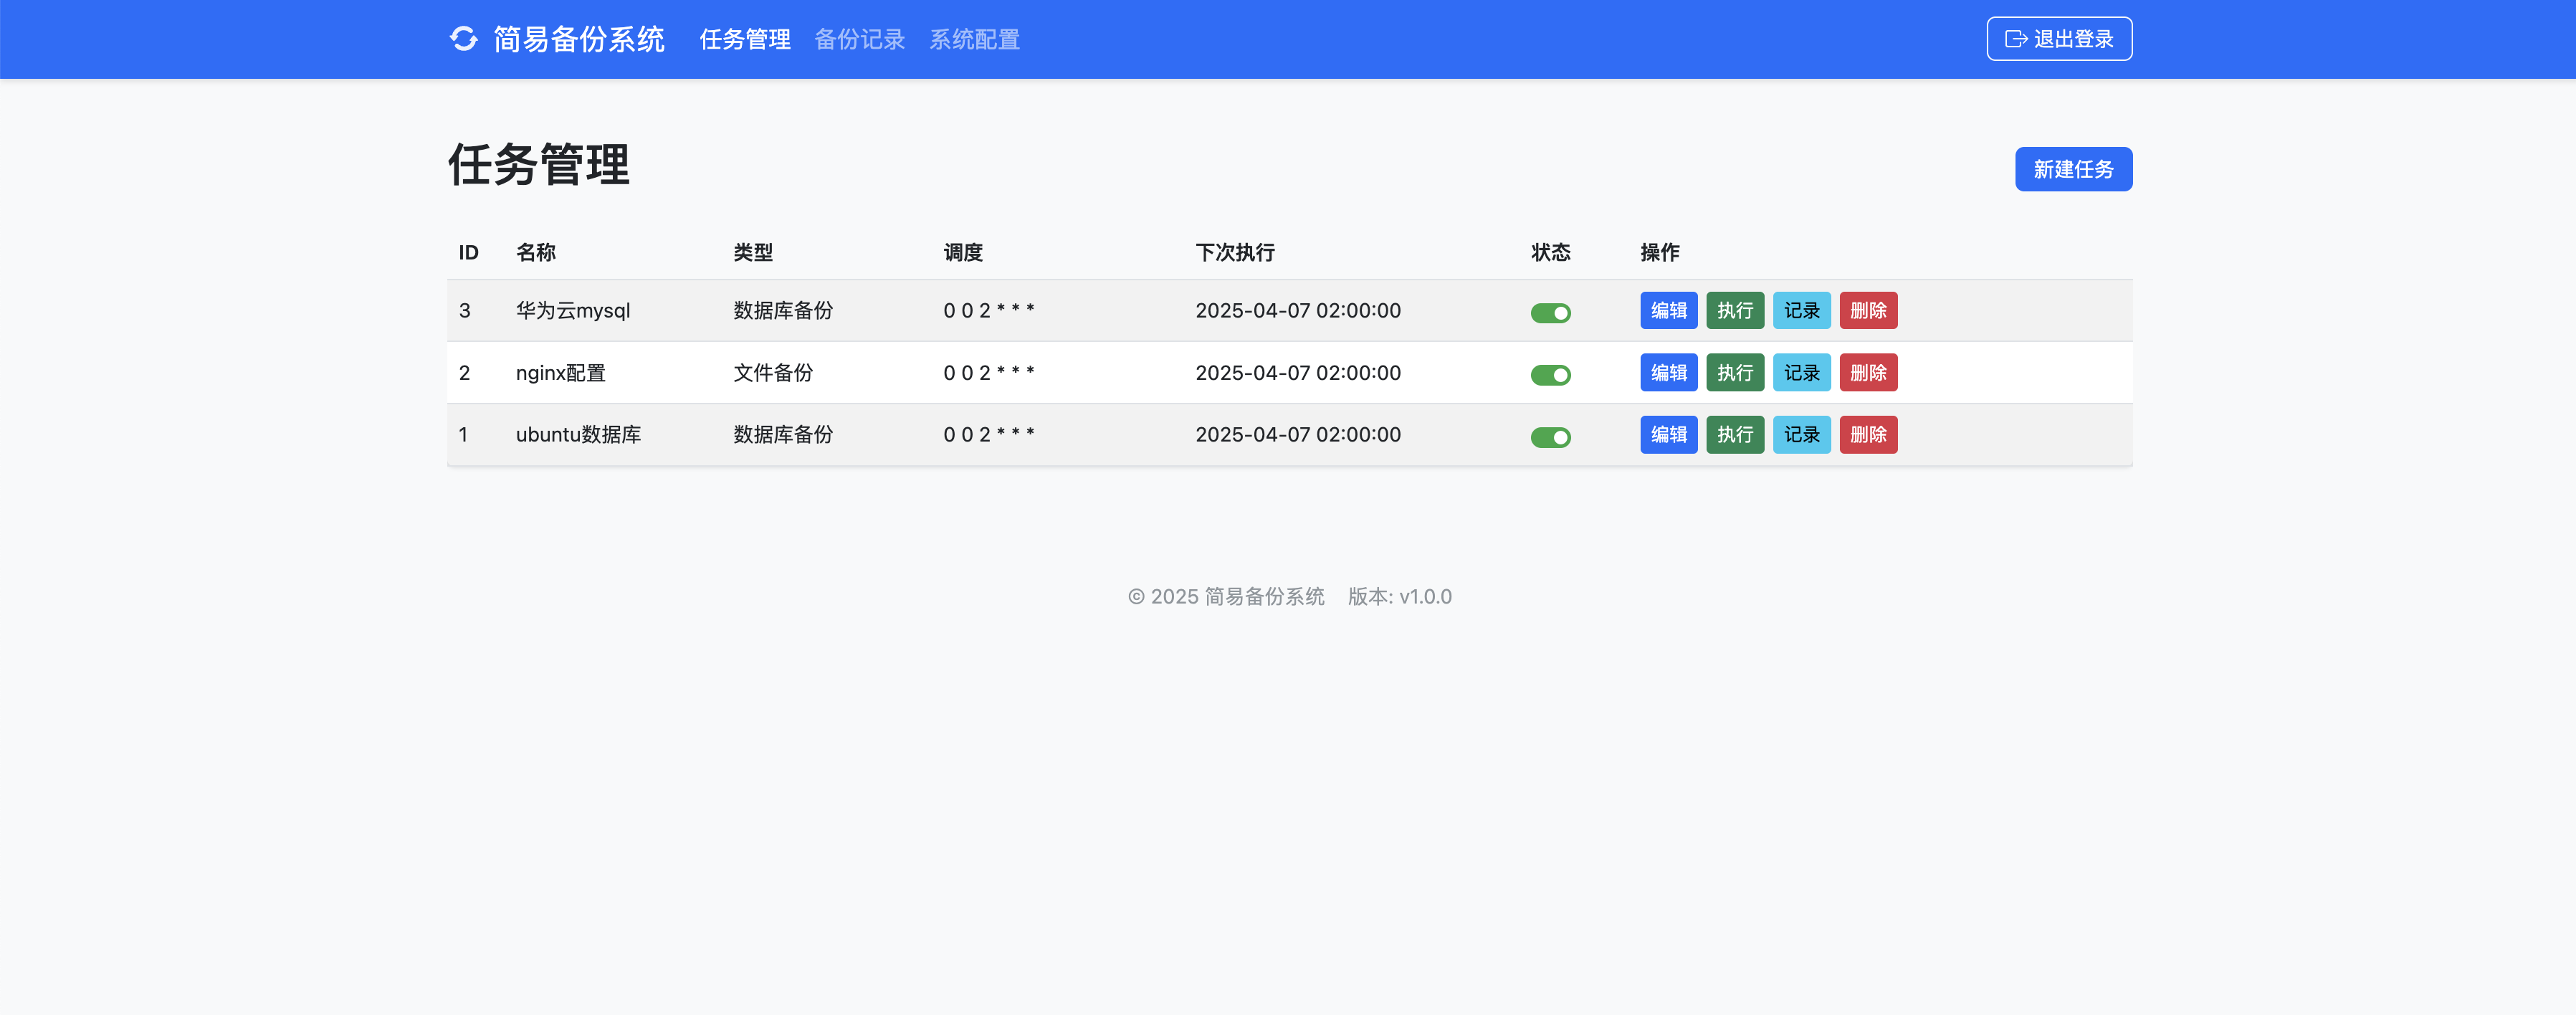Click the nginx配置 task name cell
This screenshot has height=1015, width=2576.
point(560,372)
